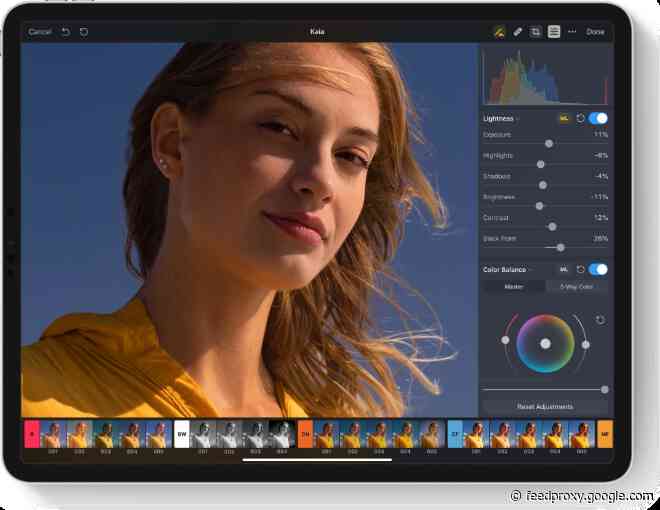Click the color wheel center point
Image resolution: width=660 pixels, height=510 pixels.
[546, 344]
